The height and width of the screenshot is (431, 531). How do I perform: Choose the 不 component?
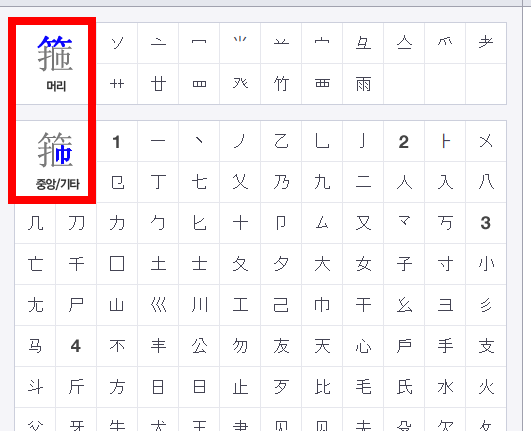(117, 346)
